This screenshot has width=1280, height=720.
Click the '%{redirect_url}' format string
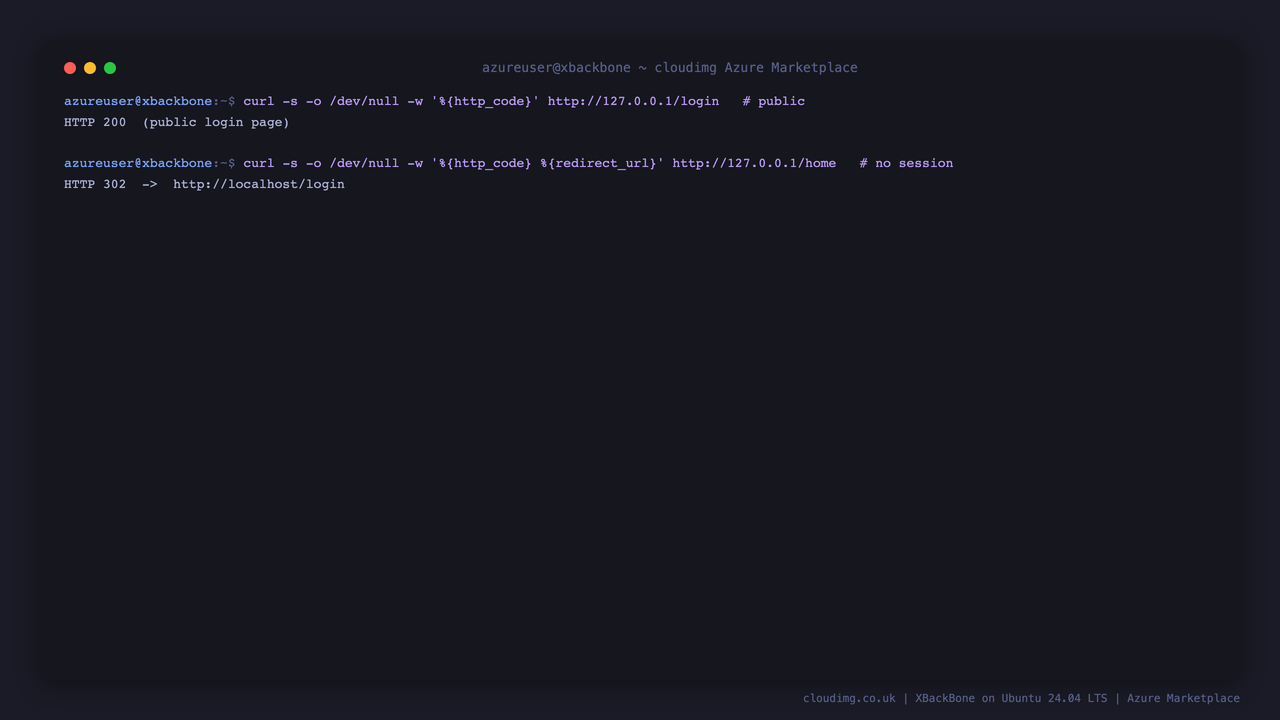[598, 163]
